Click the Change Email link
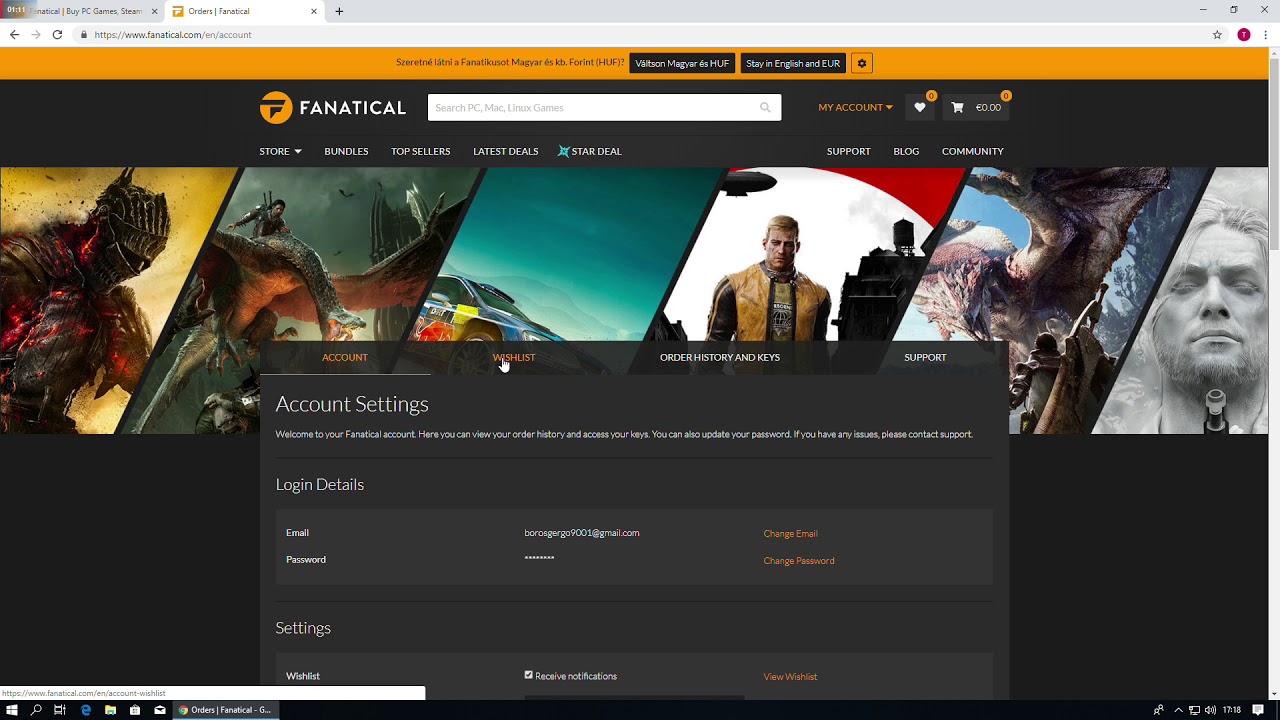This screenshot has height=720, width=1280. click(790, 533)
